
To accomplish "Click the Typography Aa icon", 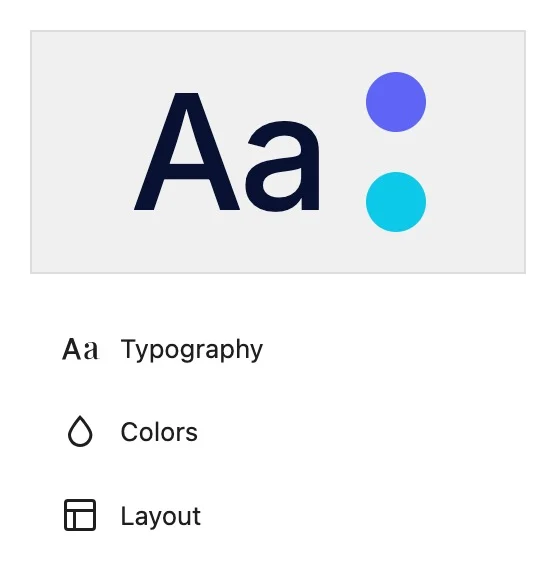I will coord(80,349).
